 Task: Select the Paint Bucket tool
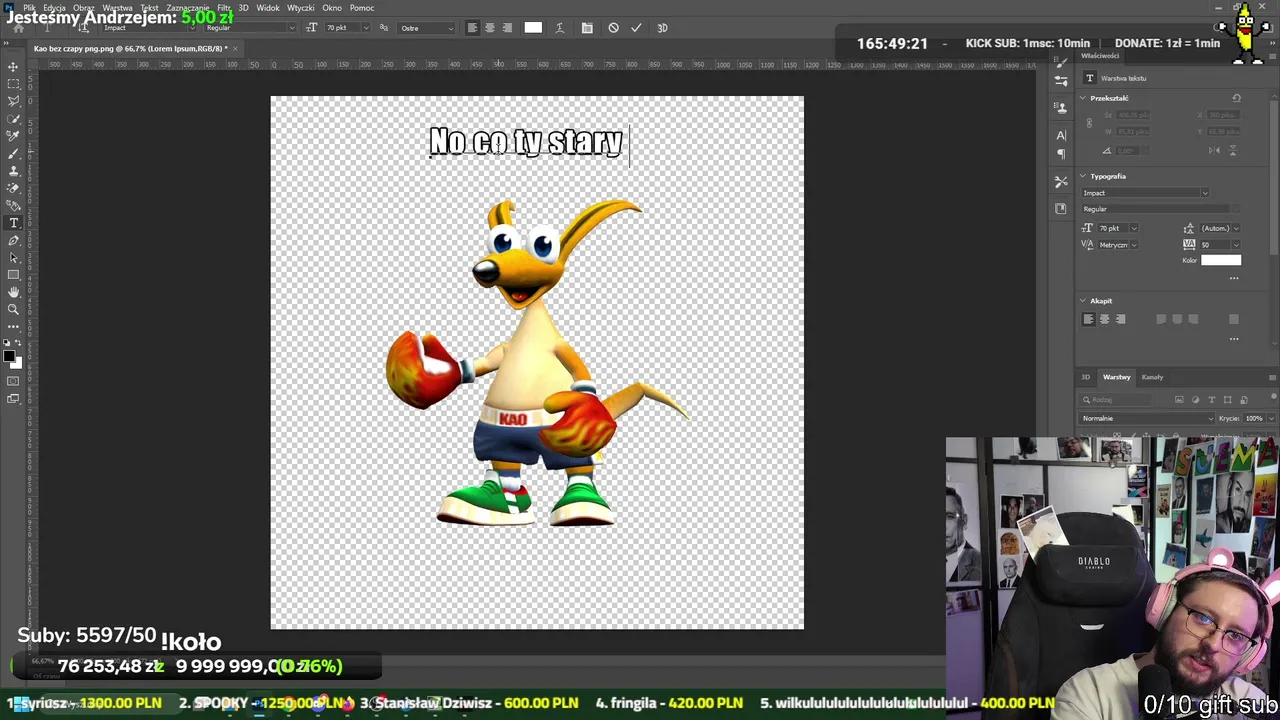[13, 205]
